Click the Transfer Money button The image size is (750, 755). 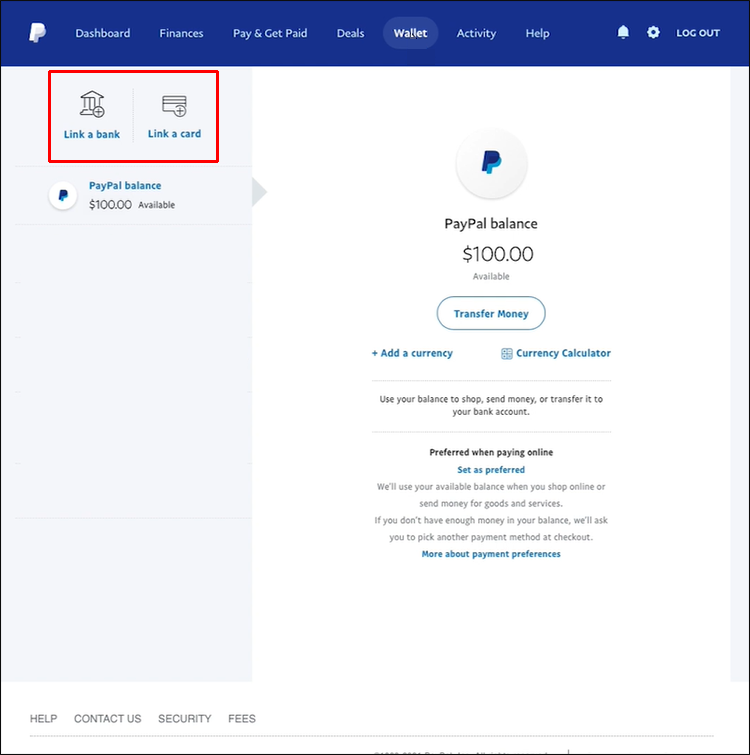pyautogui.click(x=491, y=313)
